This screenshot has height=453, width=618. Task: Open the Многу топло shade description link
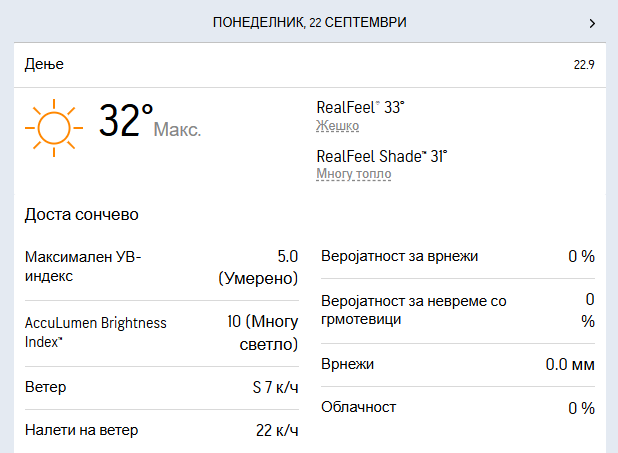[354, 173]
